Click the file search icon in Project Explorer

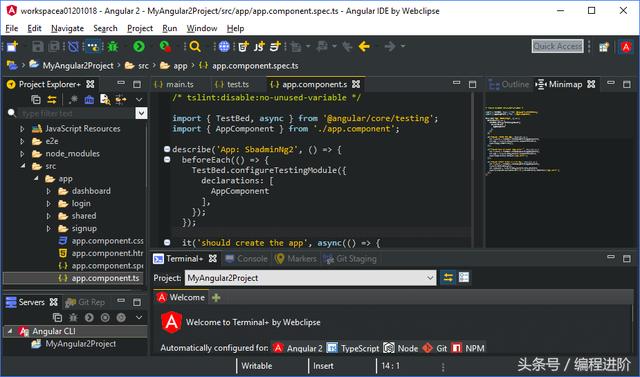105,99
